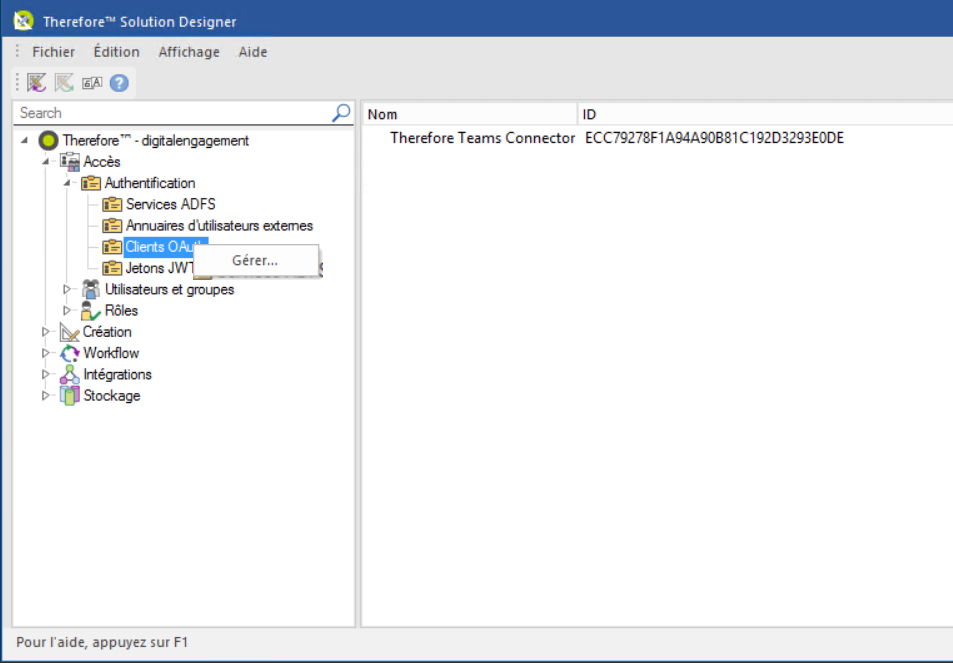953x663 pixels.
Task: Click the Rôles tree icon
Action: point(91,311)
